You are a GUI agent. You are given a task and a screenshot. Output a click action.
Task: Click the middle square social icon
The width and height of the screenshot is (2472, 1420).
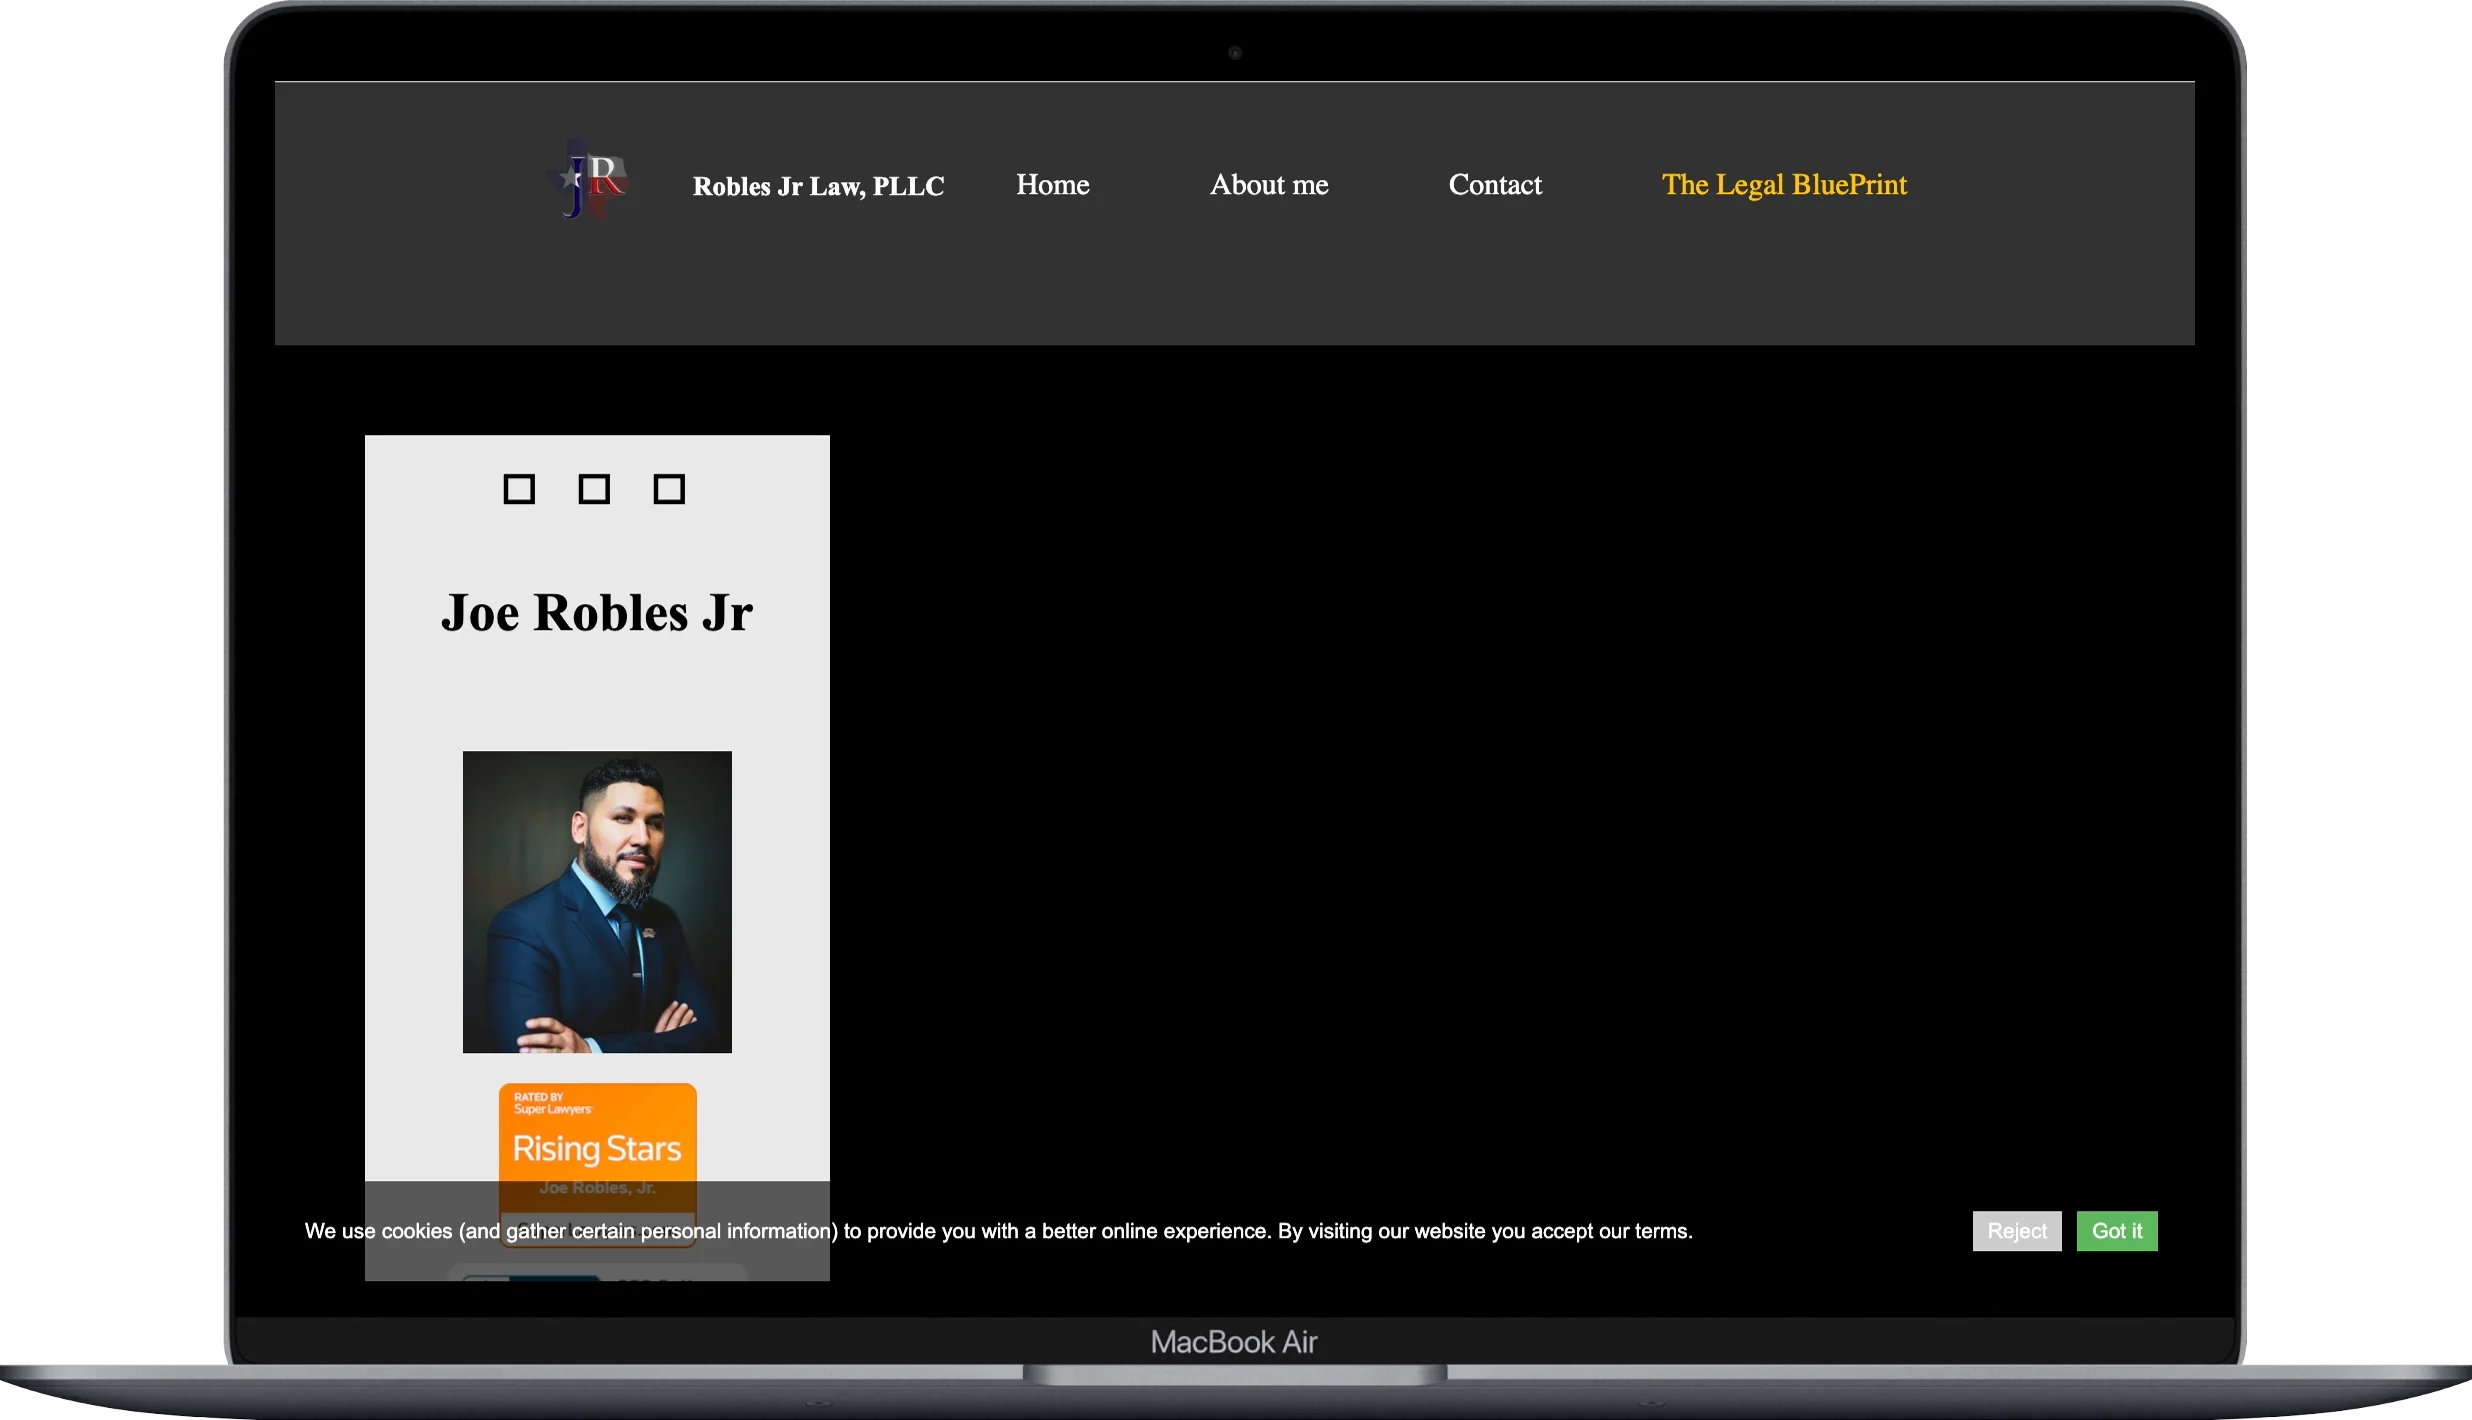point(594,489)
